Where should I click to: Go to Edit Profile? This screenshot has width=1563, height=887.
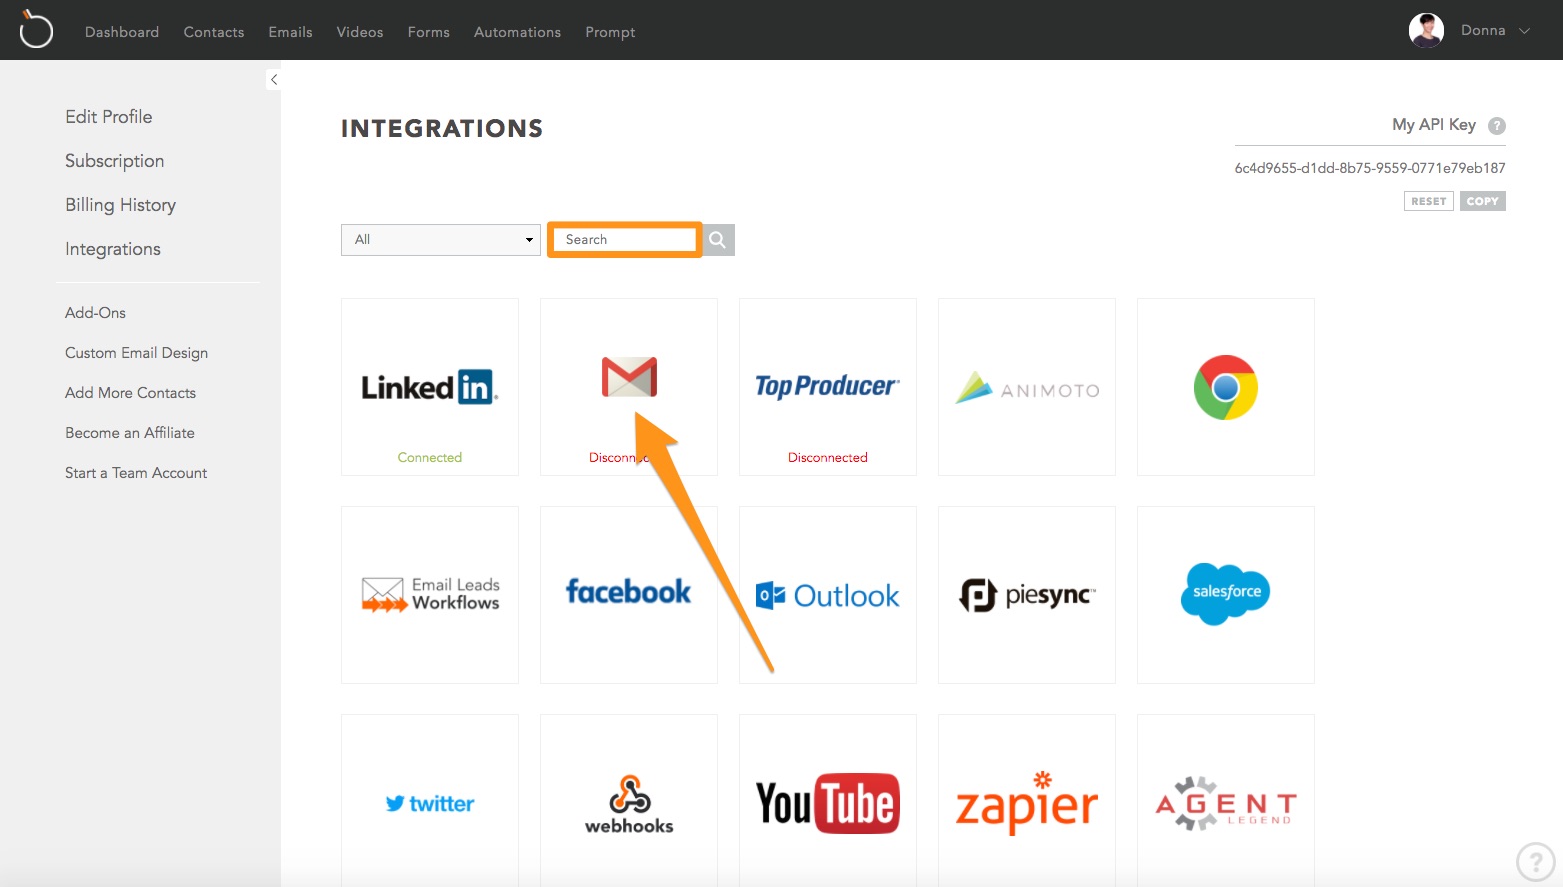click(x=109, y=117)
